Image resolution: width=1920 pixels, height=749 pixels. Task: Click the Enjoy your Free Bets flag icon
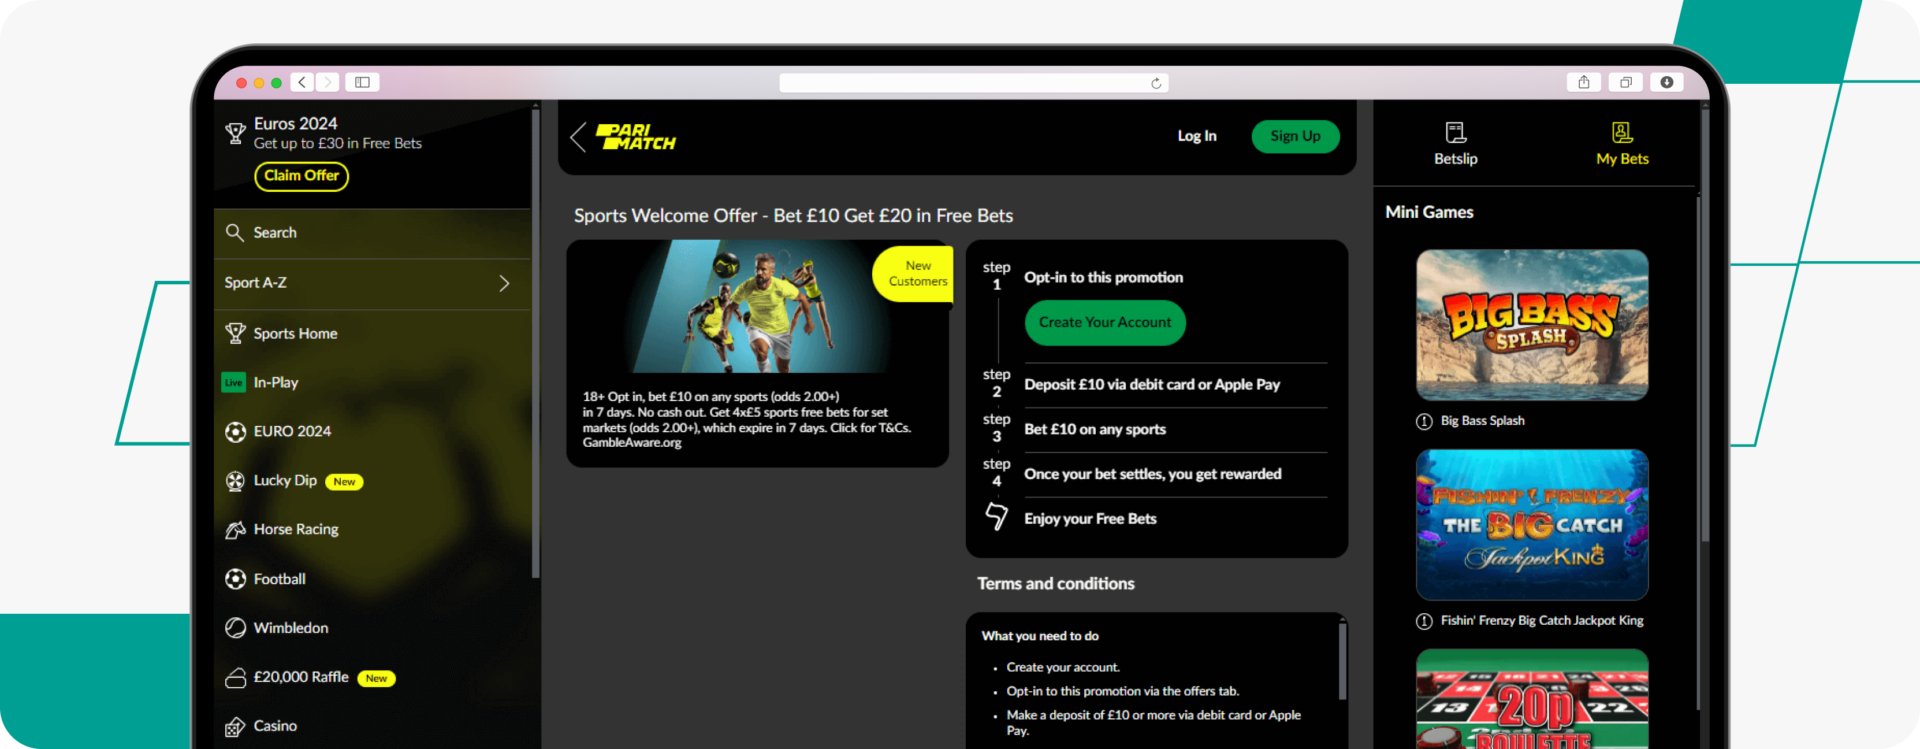pos(996,516)
